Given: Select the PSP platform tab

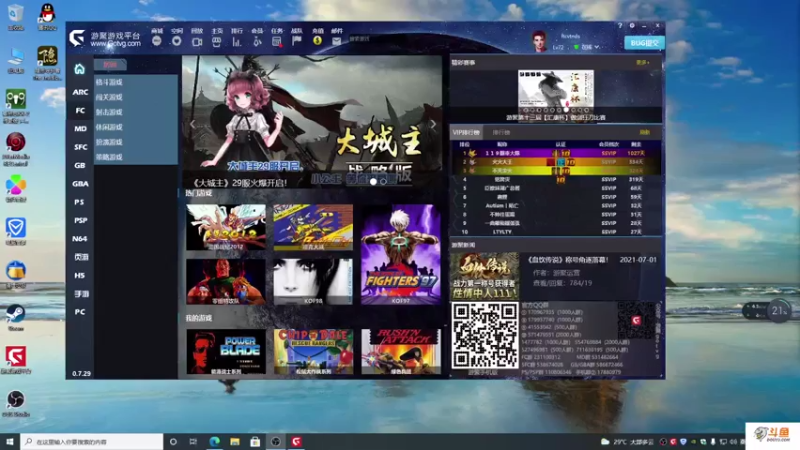Looking at the screenshot, I should tap(80, 220).
